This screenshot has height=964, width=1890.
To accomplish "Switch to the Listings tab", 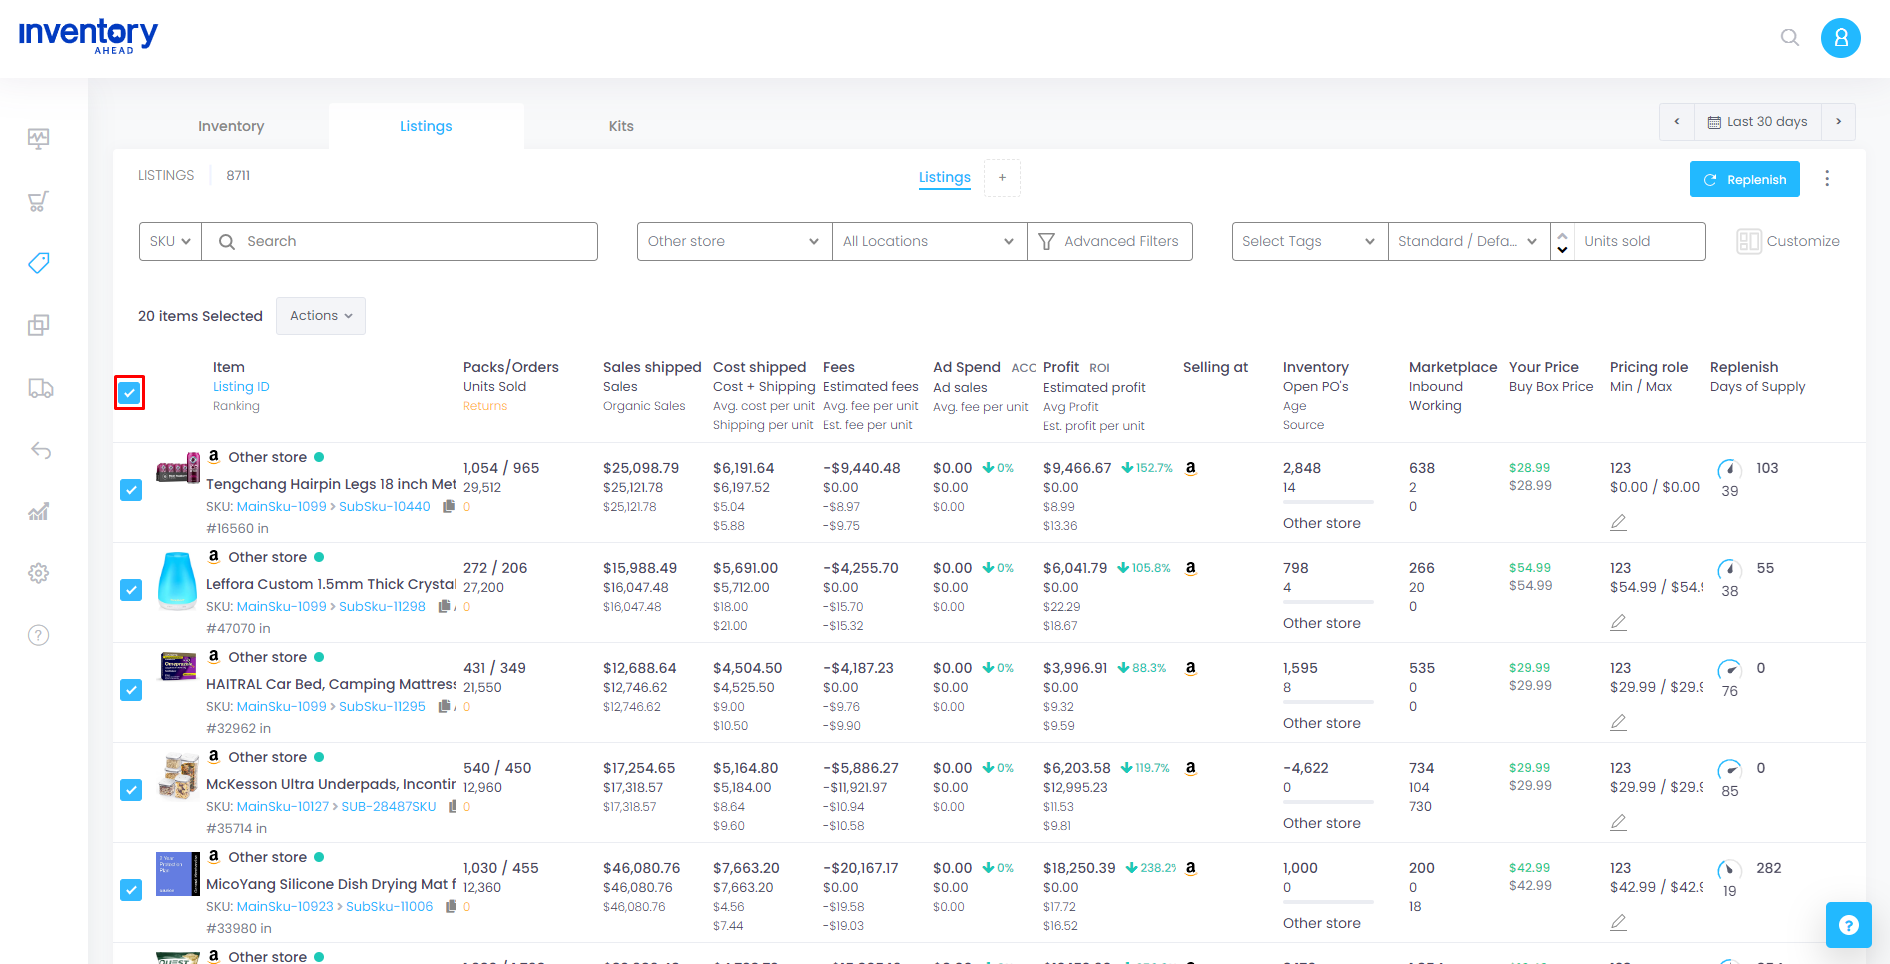I will [x=426, y=126].
